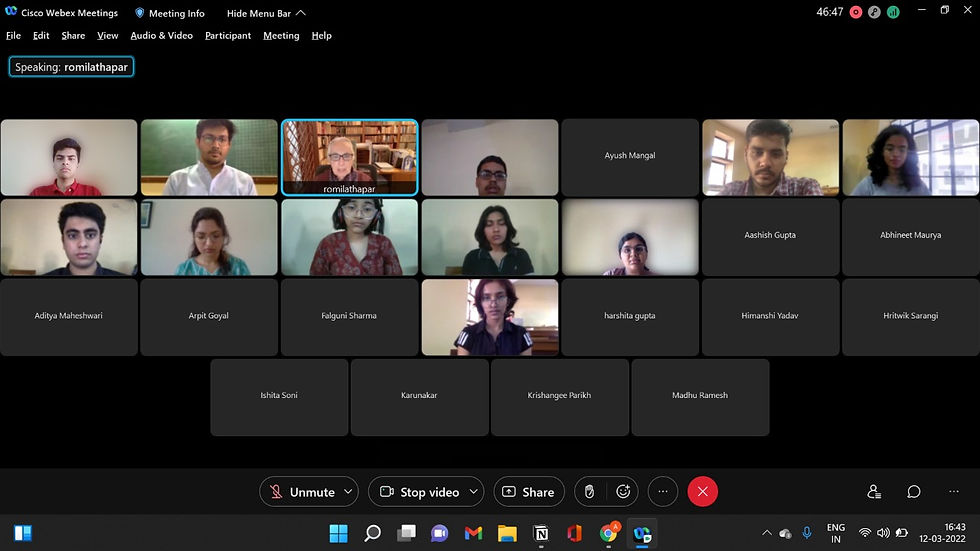Open taskbar Search magnifier icon
Screen dimensions: 980x551
(x=372, y=534)
